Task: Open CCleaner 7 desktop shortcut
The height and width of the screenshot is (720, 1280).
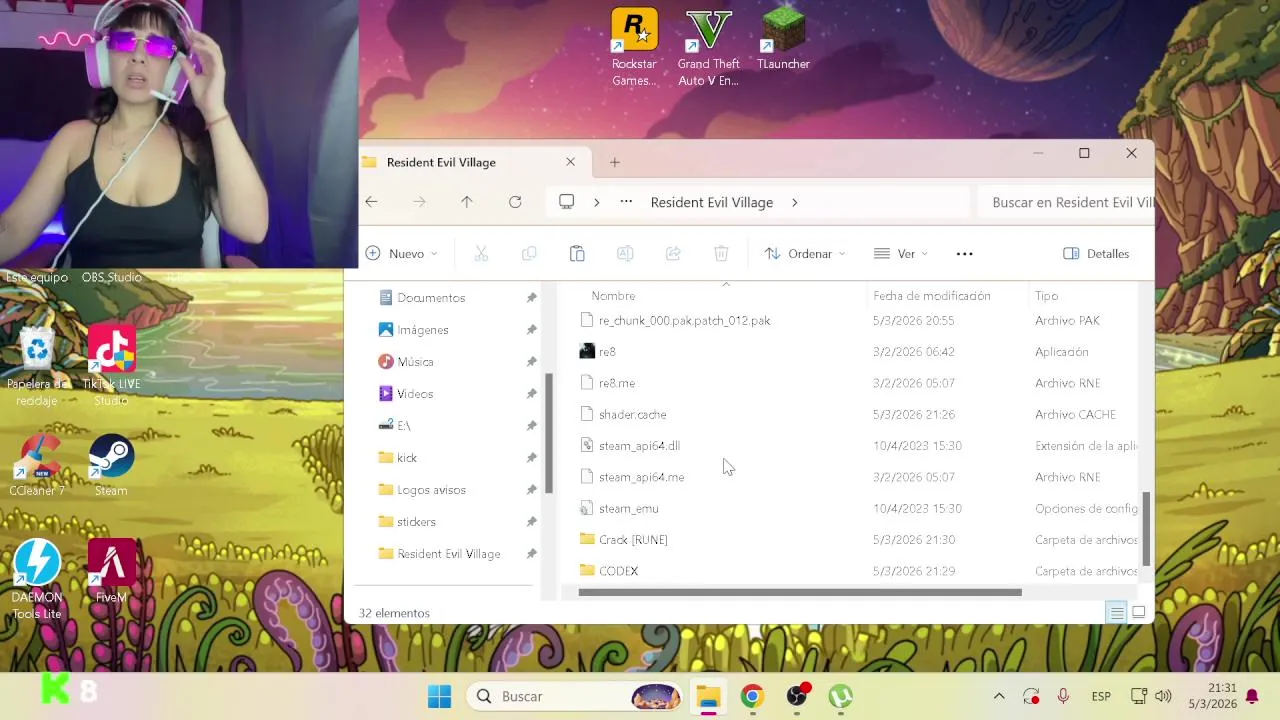Action: 37,465
